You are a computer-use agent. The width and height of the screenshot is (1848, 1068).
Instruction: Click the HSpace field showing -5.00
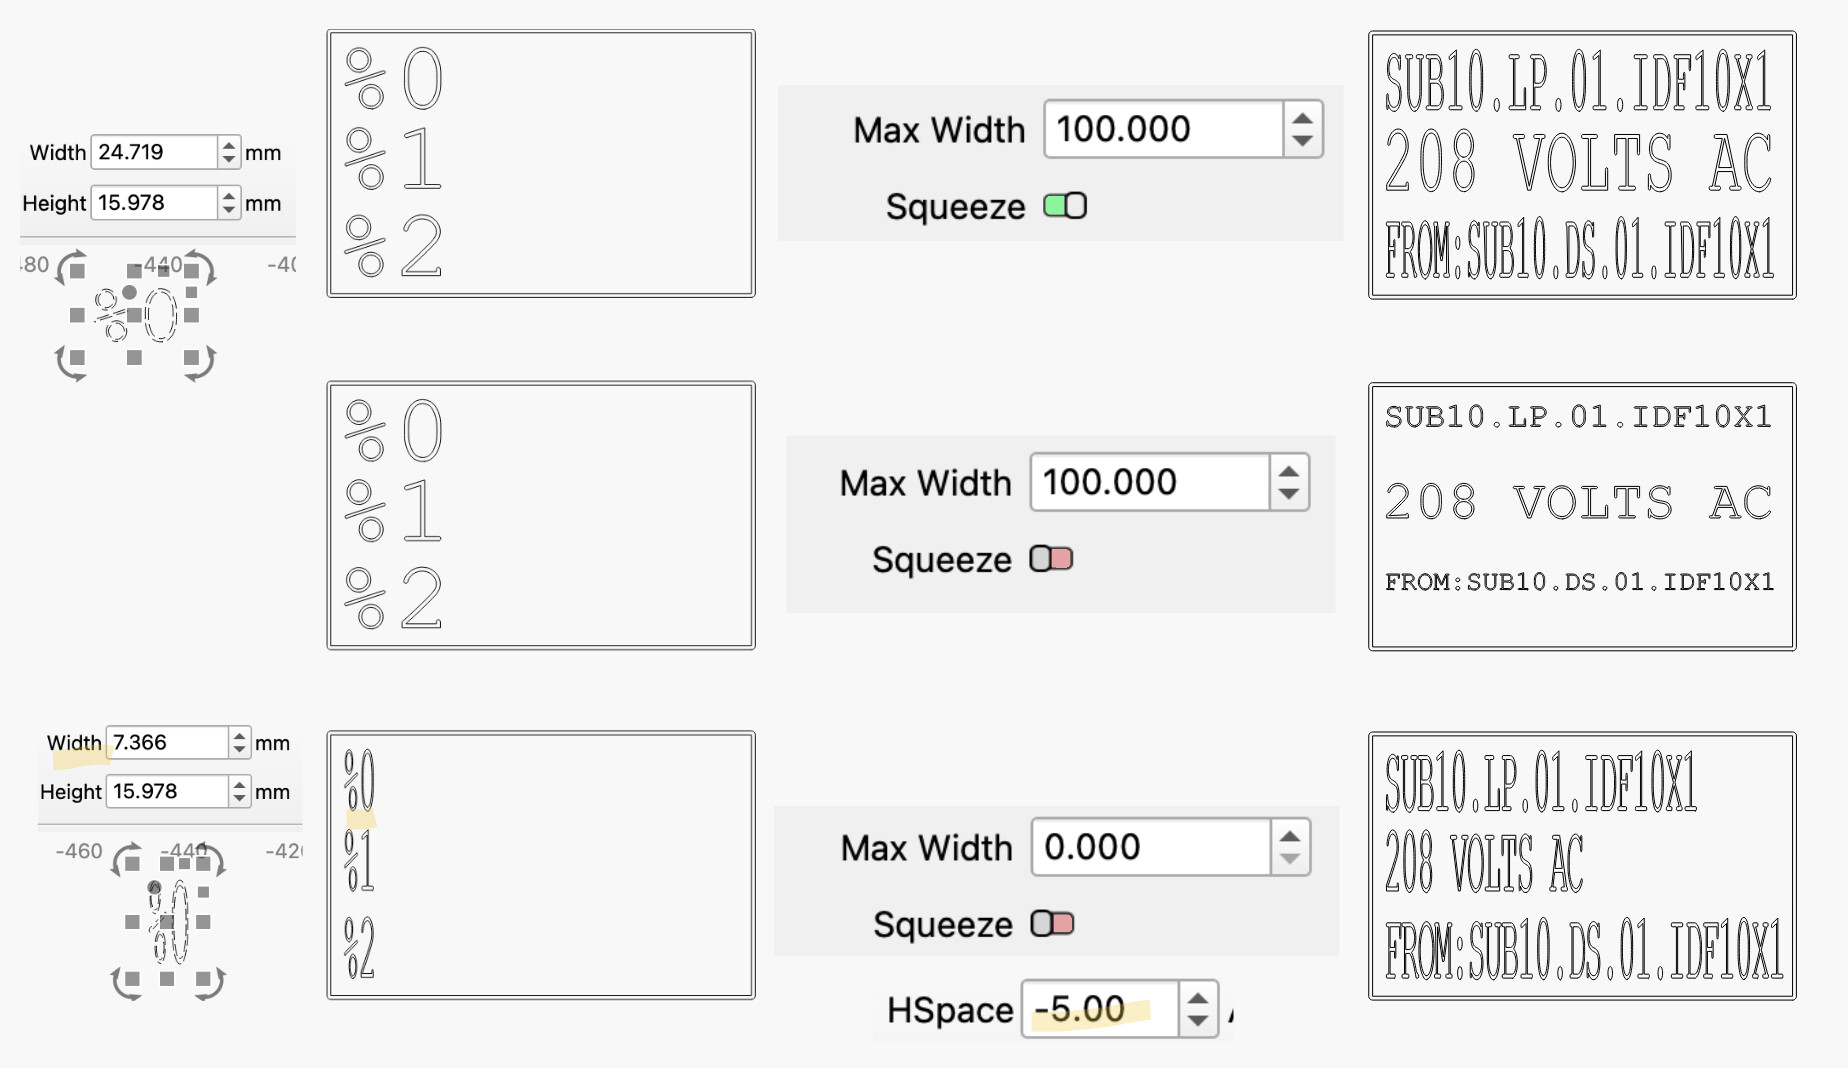click(1100, 1010)
